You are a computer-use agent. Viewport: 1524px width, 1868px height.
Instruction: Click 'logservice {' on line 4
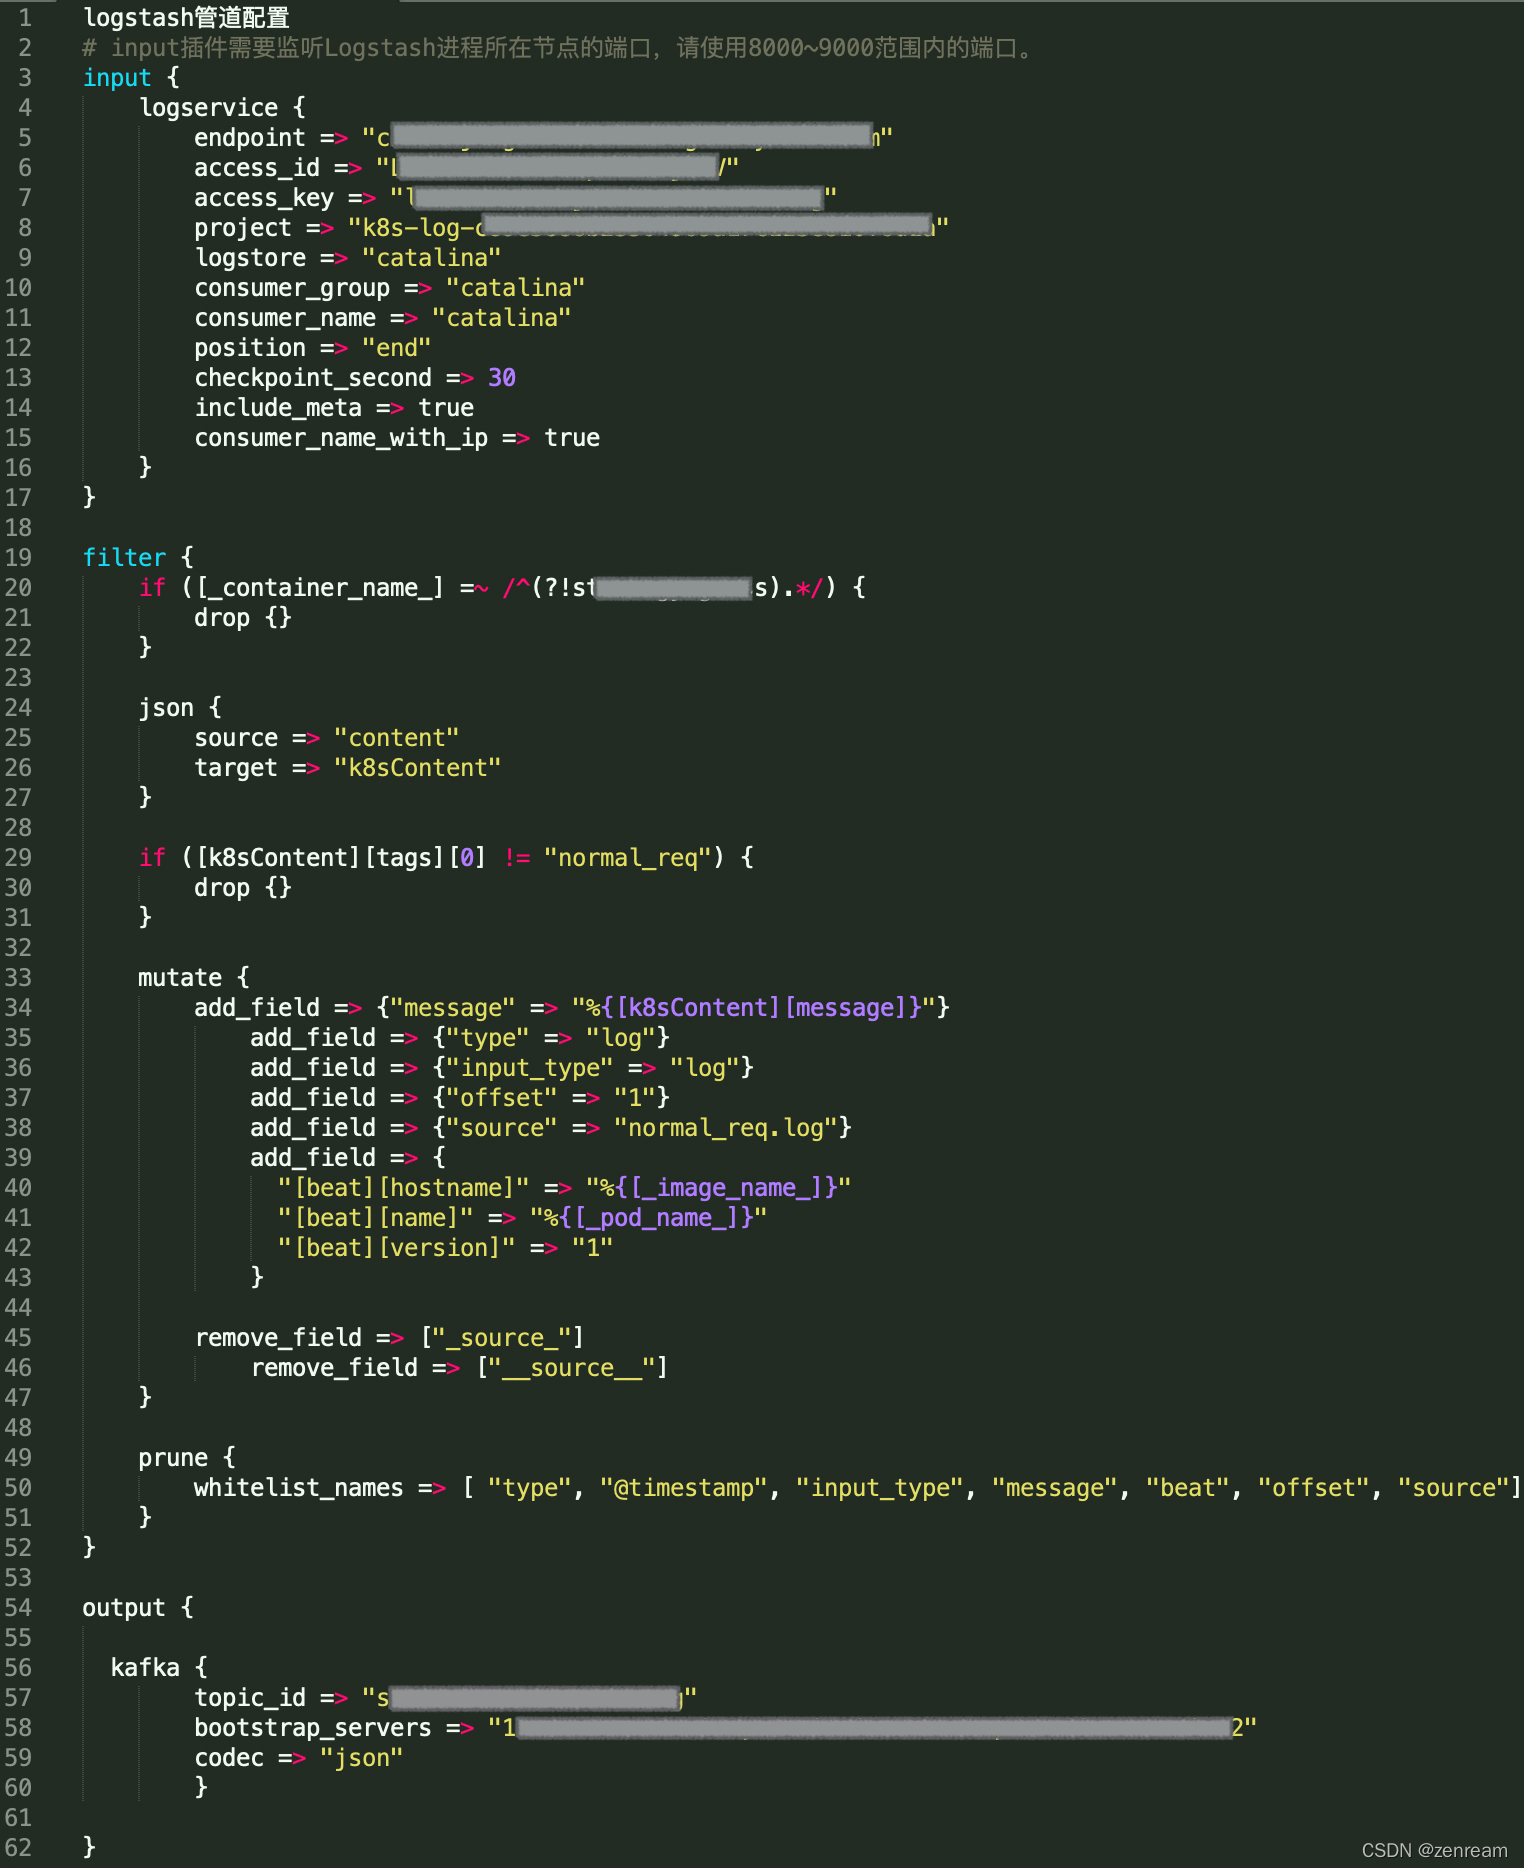pos(222,108)
